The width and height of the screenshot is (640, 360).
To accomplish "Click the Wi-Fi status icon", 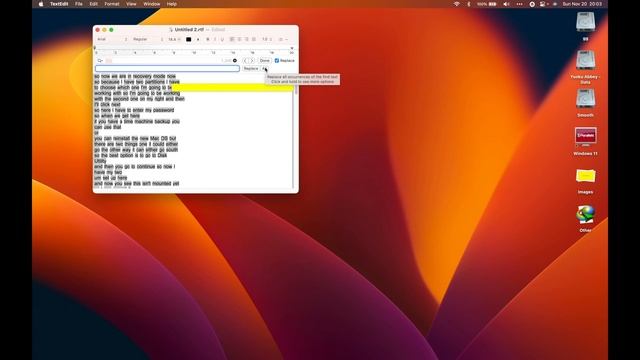I will tap(456, 4).
